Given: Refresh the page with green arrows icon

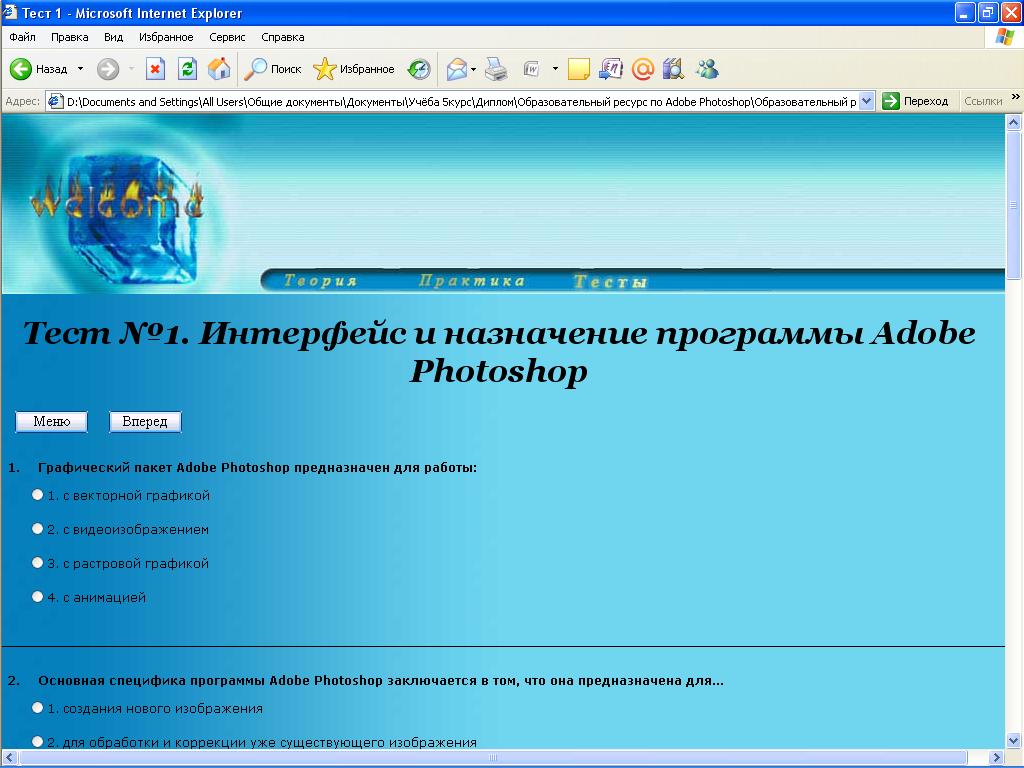Looking at the screenshot, I should click(x=187, y=69).
